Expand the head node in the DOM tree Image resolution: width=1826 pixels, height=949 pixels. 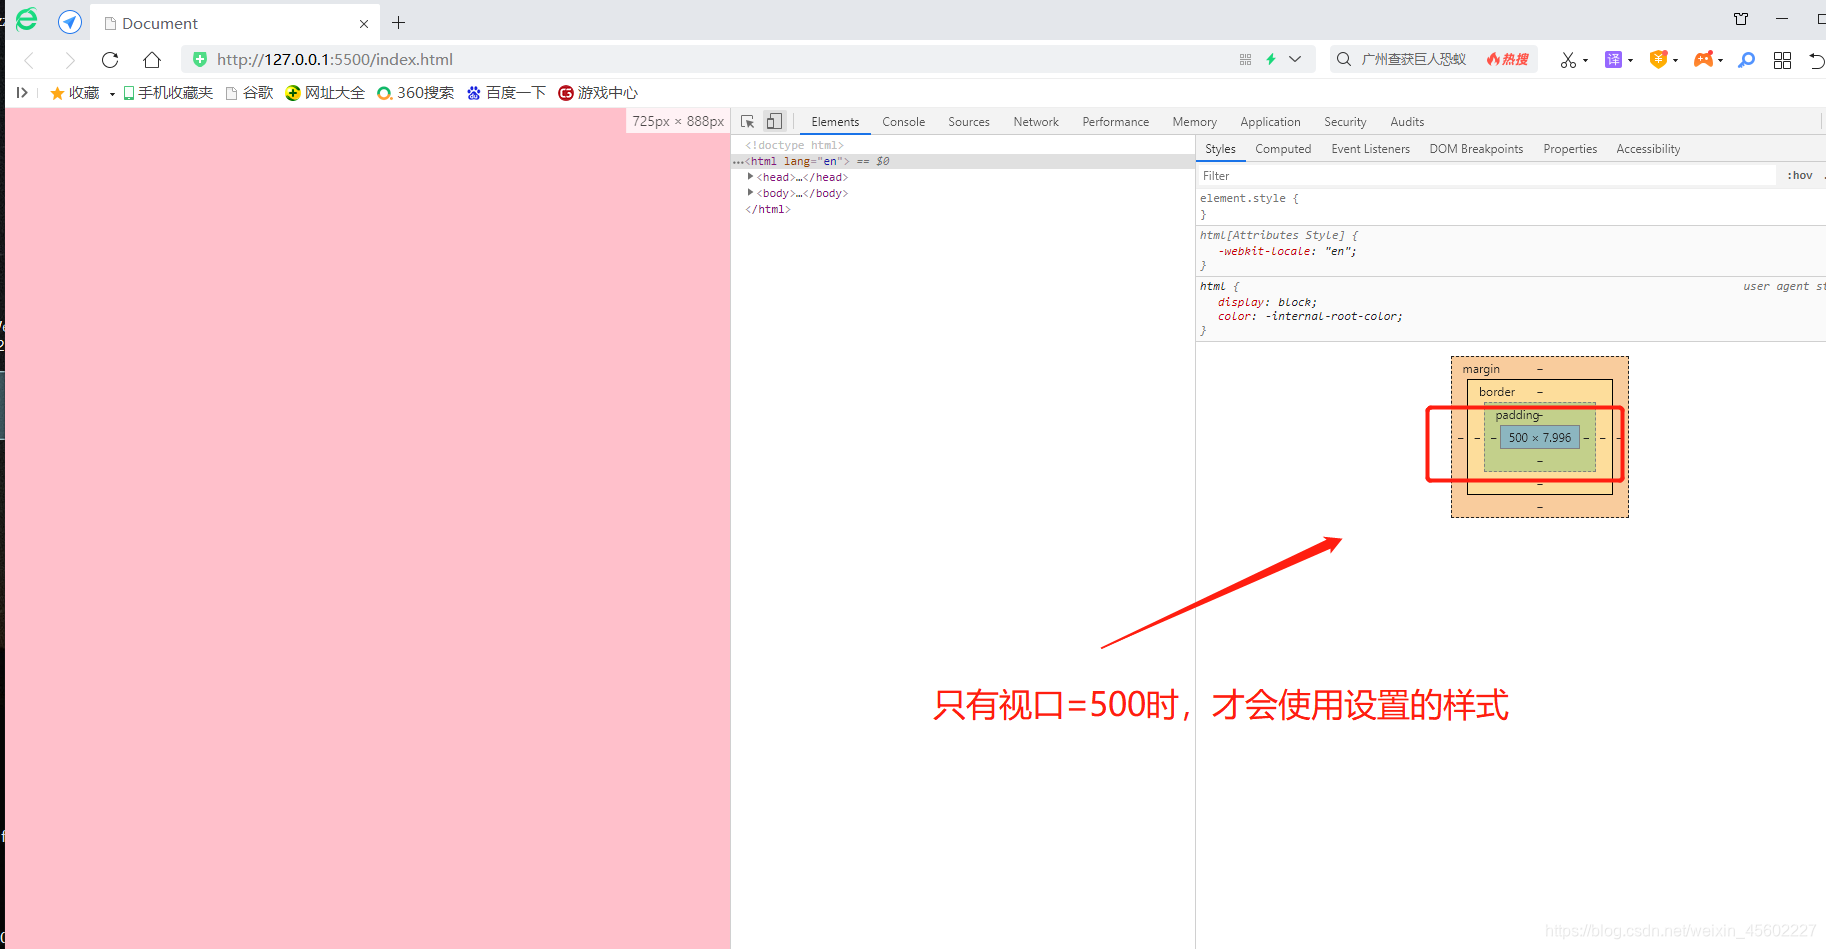[750, 177]
